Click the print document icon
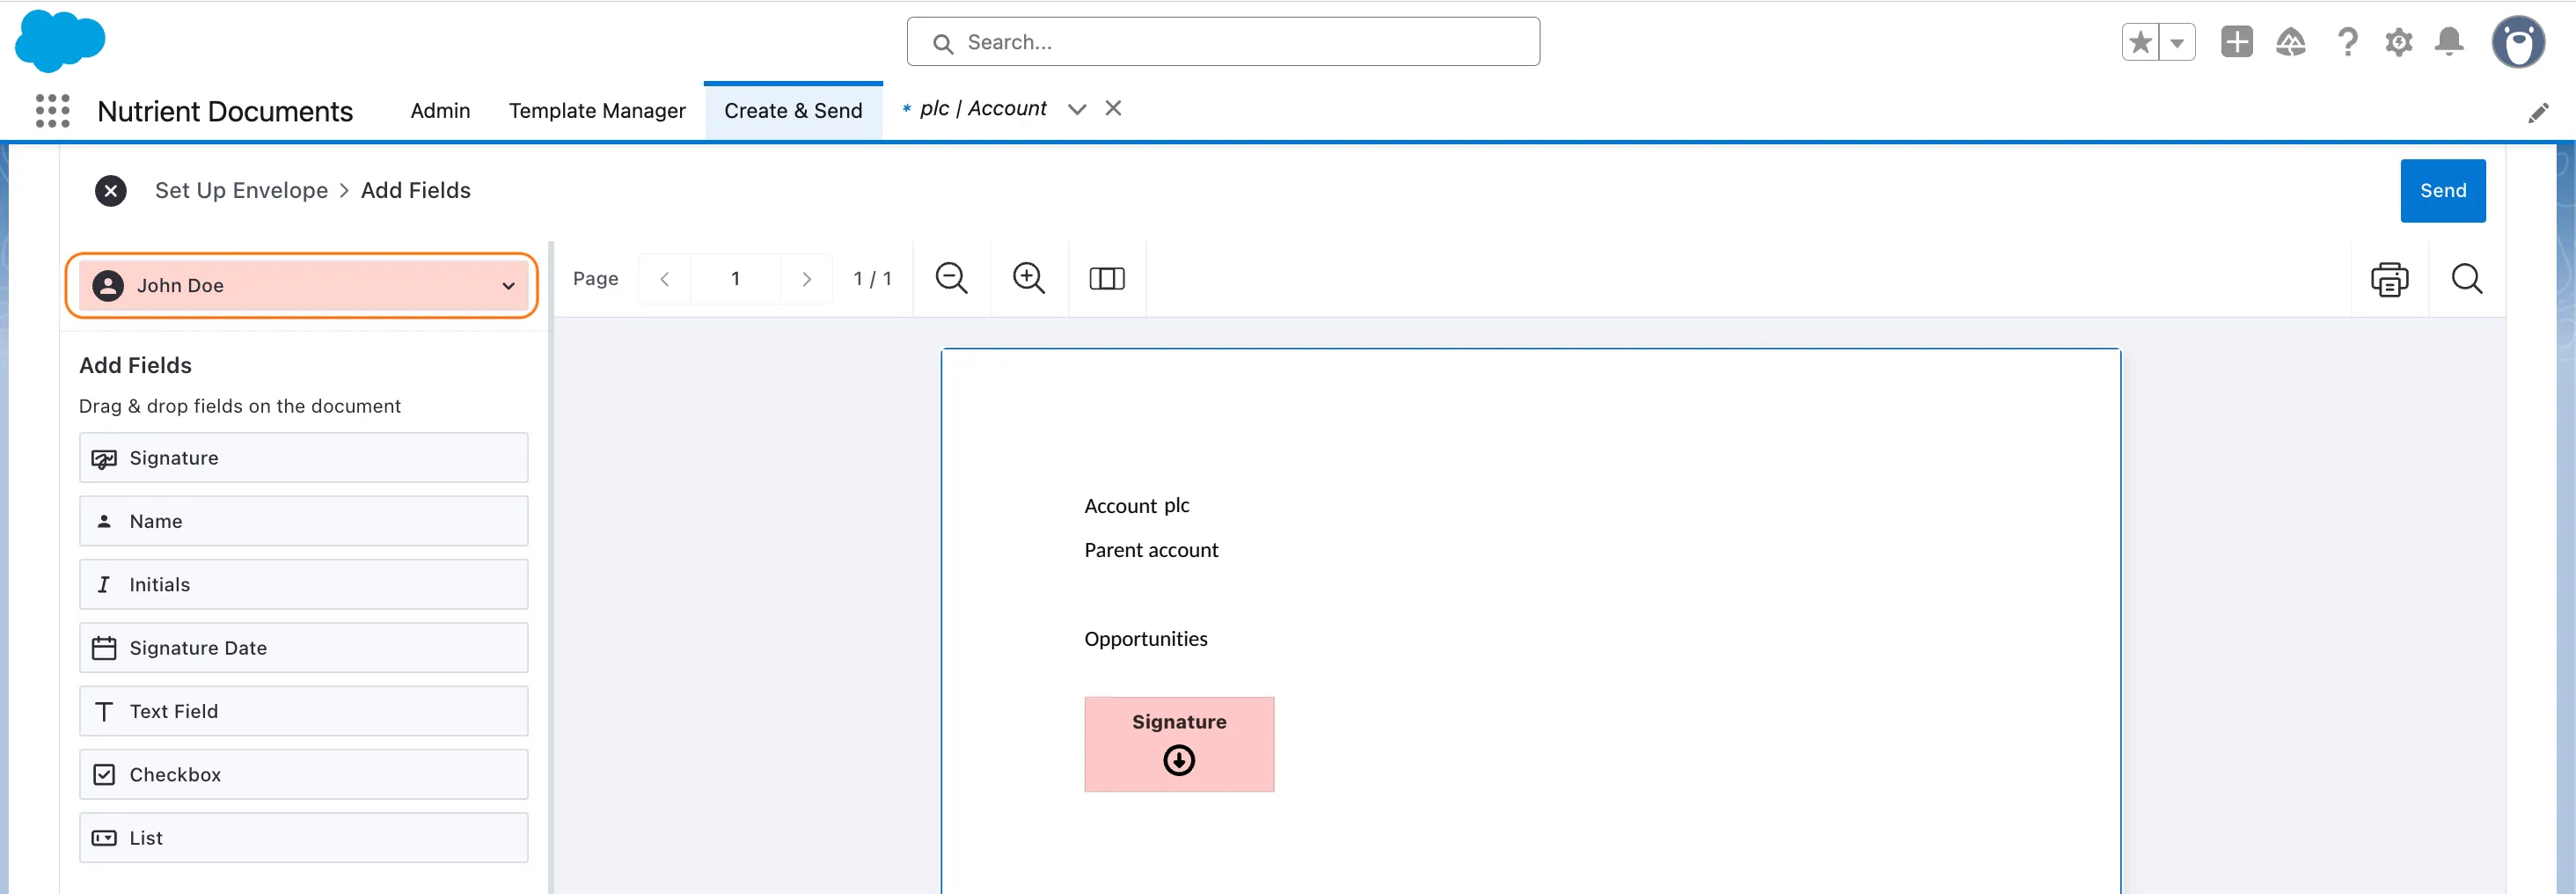 [x=2389, y=278]
